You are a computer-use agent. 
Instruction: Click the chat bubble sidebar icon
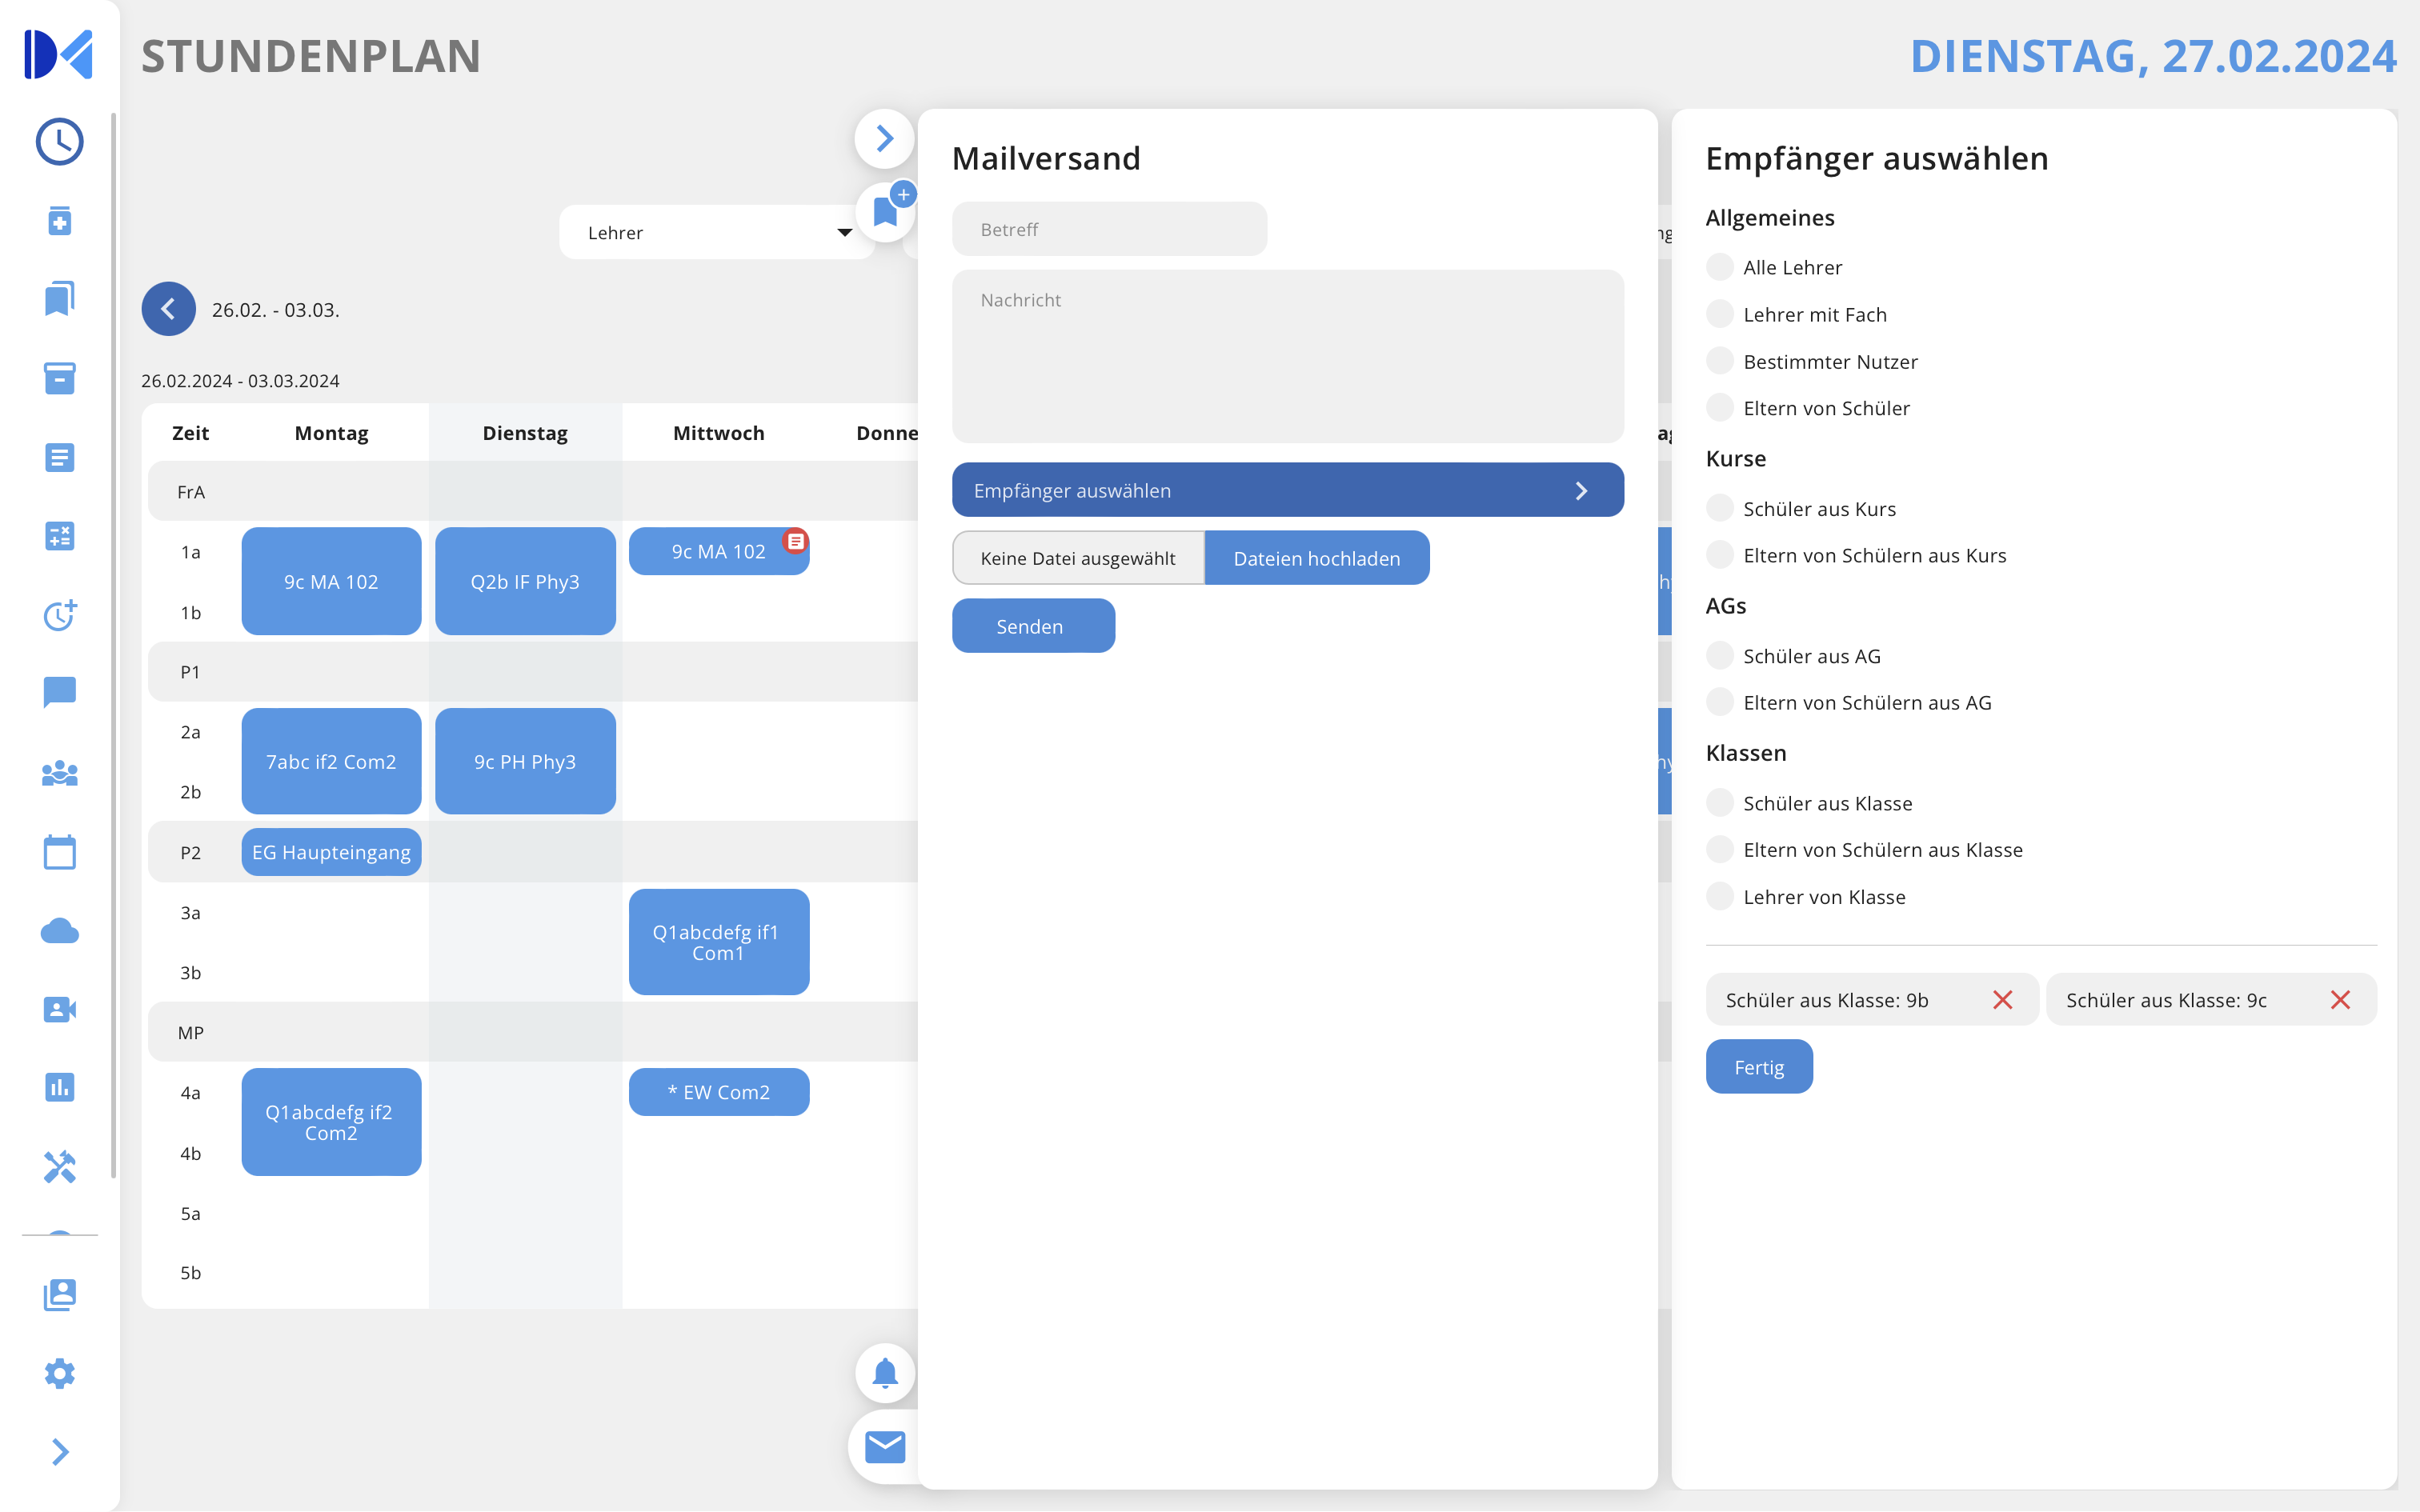(59, 692)
